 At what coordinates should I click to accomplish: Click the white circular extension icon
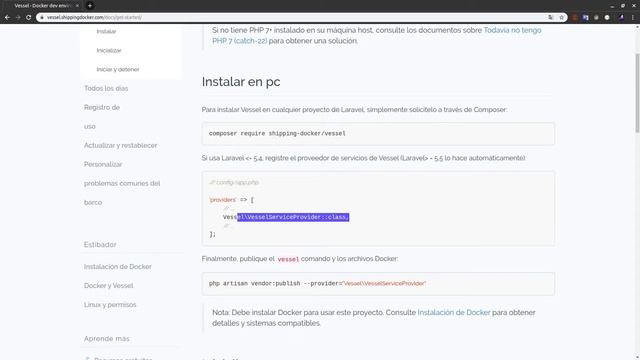[607, 18]
